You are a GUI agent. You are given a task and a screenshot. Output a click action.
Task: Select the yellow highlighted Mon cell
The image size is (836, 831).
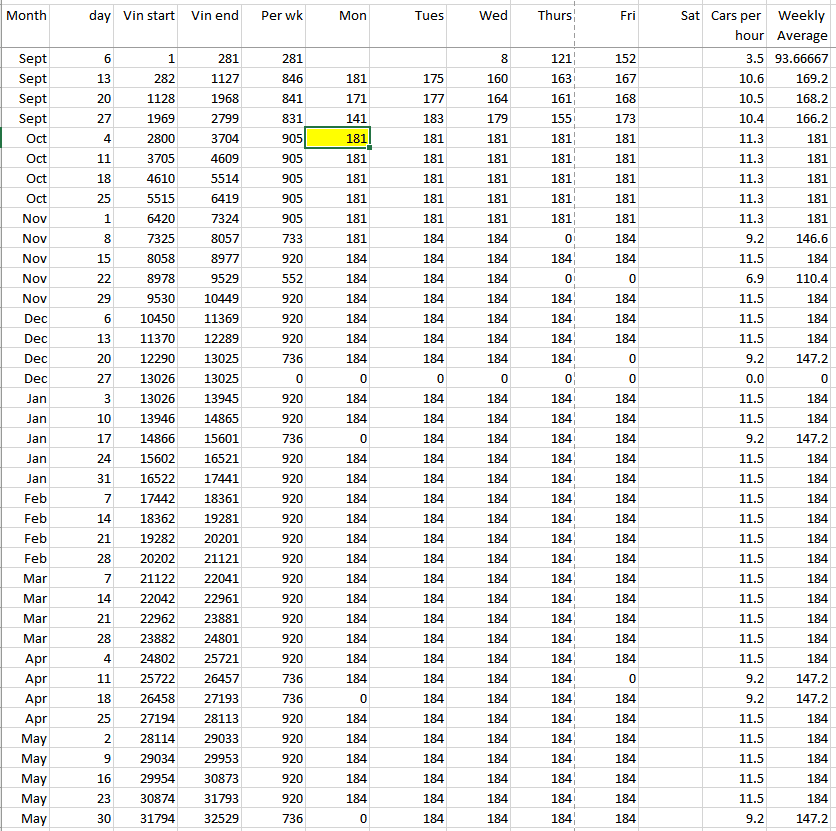click(x=338, y=138)
